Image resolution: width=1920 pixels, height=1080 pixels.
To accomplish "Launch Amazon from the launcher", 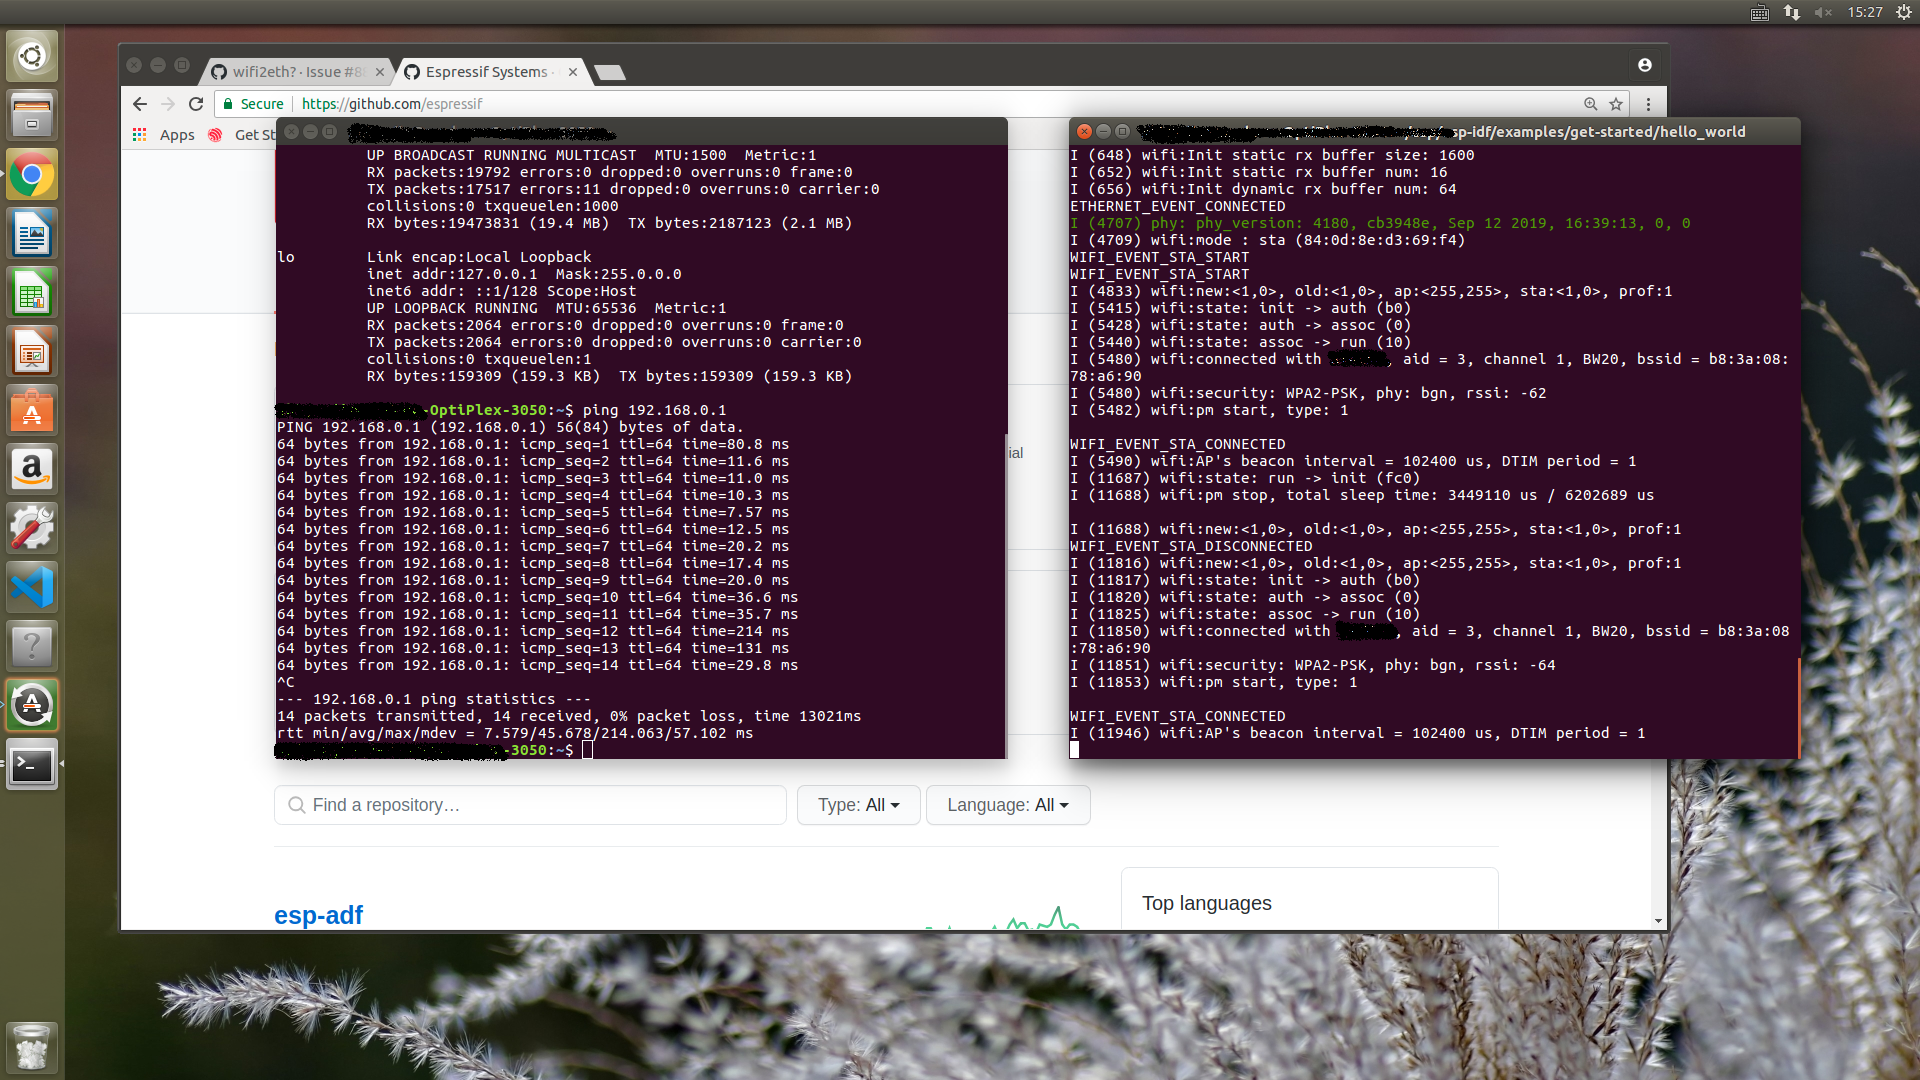I will pyautogui.click(x=31, y=469).
